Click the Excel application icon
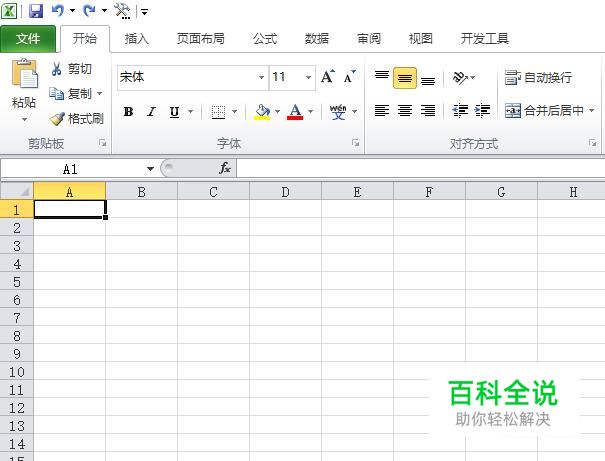The height and width of the screenshot is (461, 605). coord(8,11)
